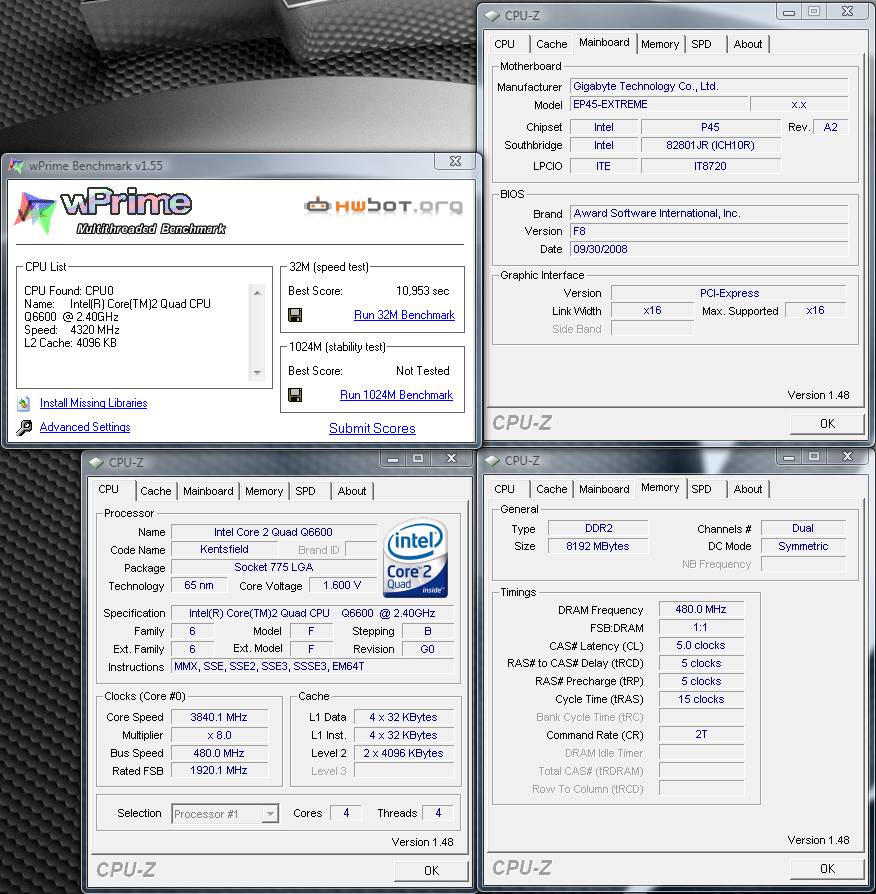Minimize the CPU-Z Mainboard window
This screenshot has width=876, height=894.
click(x=789, y=11)
